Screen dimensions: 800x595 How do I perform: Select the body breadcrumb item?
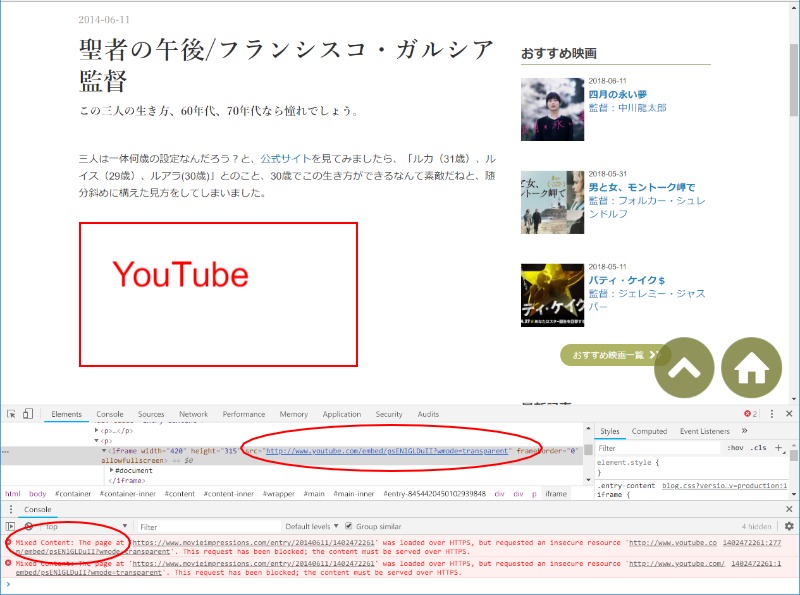[37, 493]
